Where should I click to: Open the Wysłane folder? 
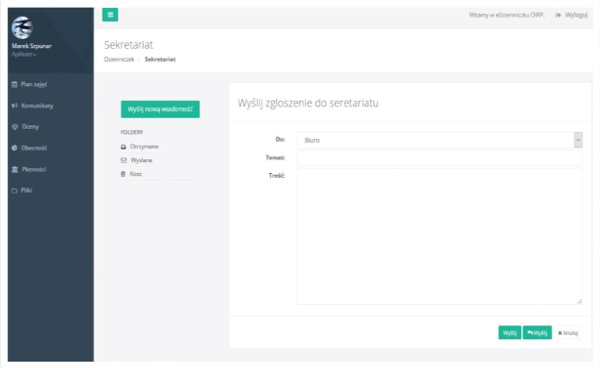pyautogui.click(x=141, y=160)
